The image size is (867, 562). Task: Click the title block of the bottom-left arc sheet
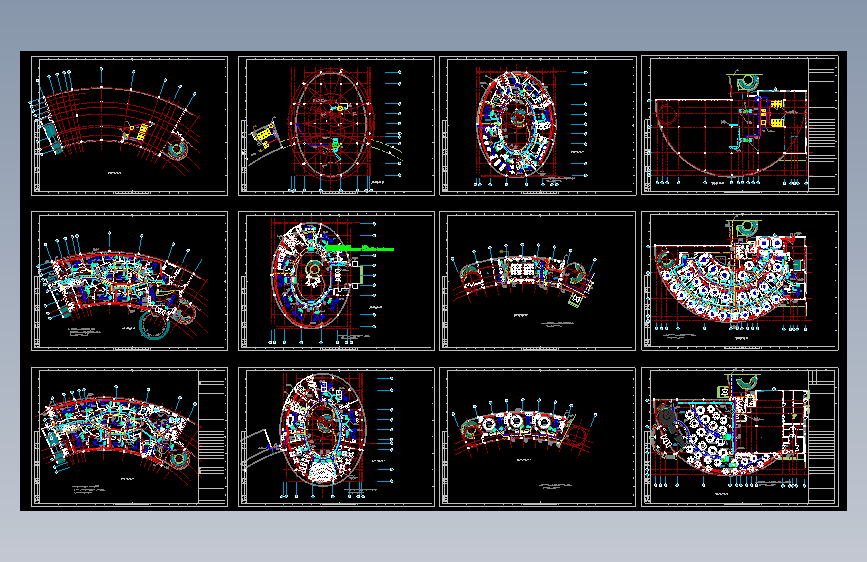212,435
